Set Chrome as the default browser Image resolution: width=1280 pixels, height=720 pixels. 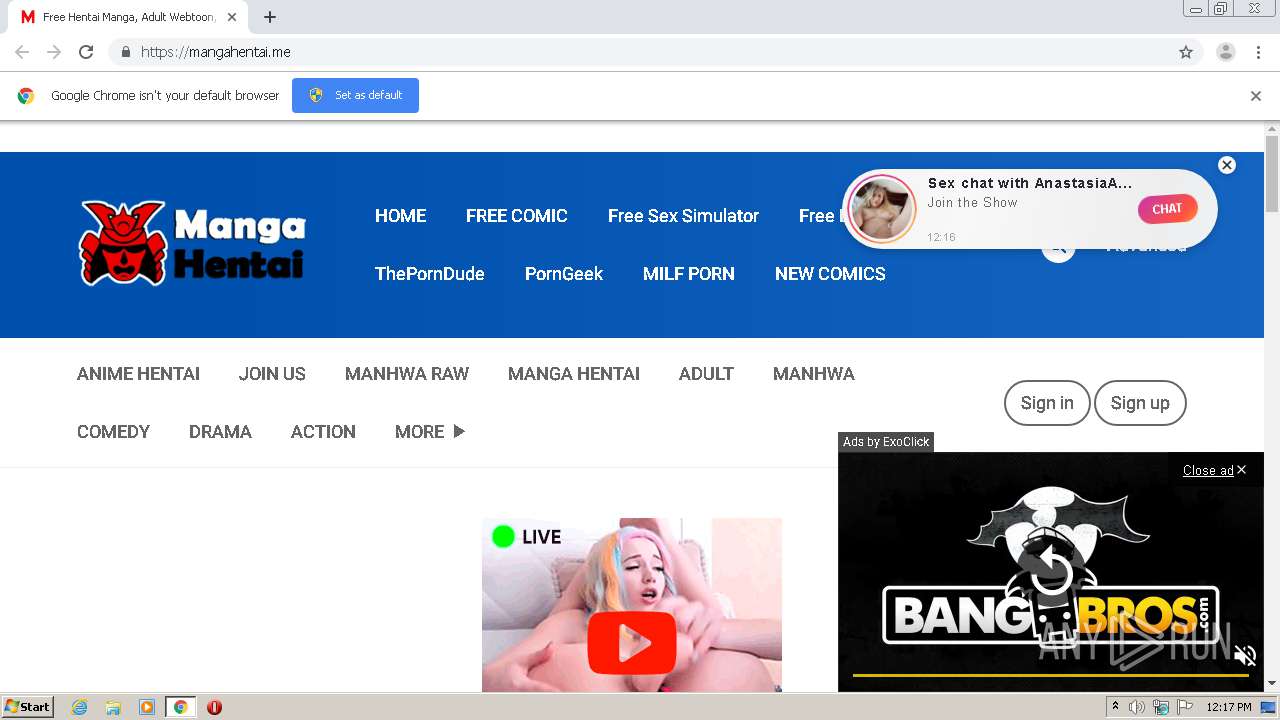click(355, 95)
